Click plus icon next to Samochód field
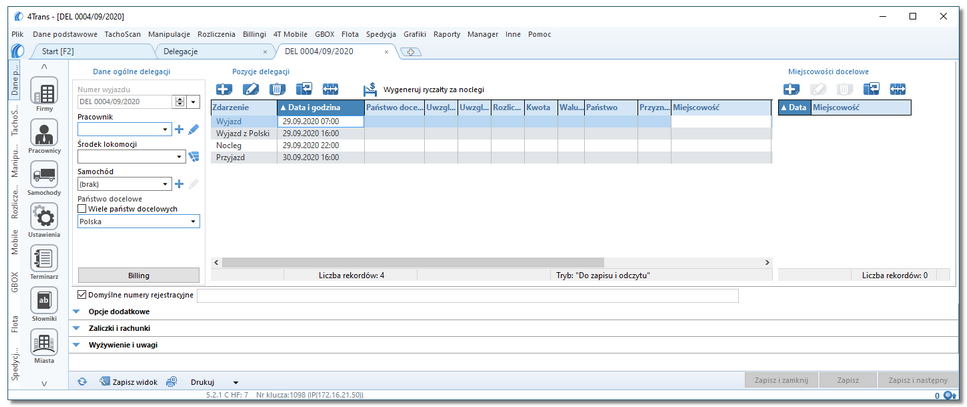Screen dimensions: 967x407 (179, 184)
